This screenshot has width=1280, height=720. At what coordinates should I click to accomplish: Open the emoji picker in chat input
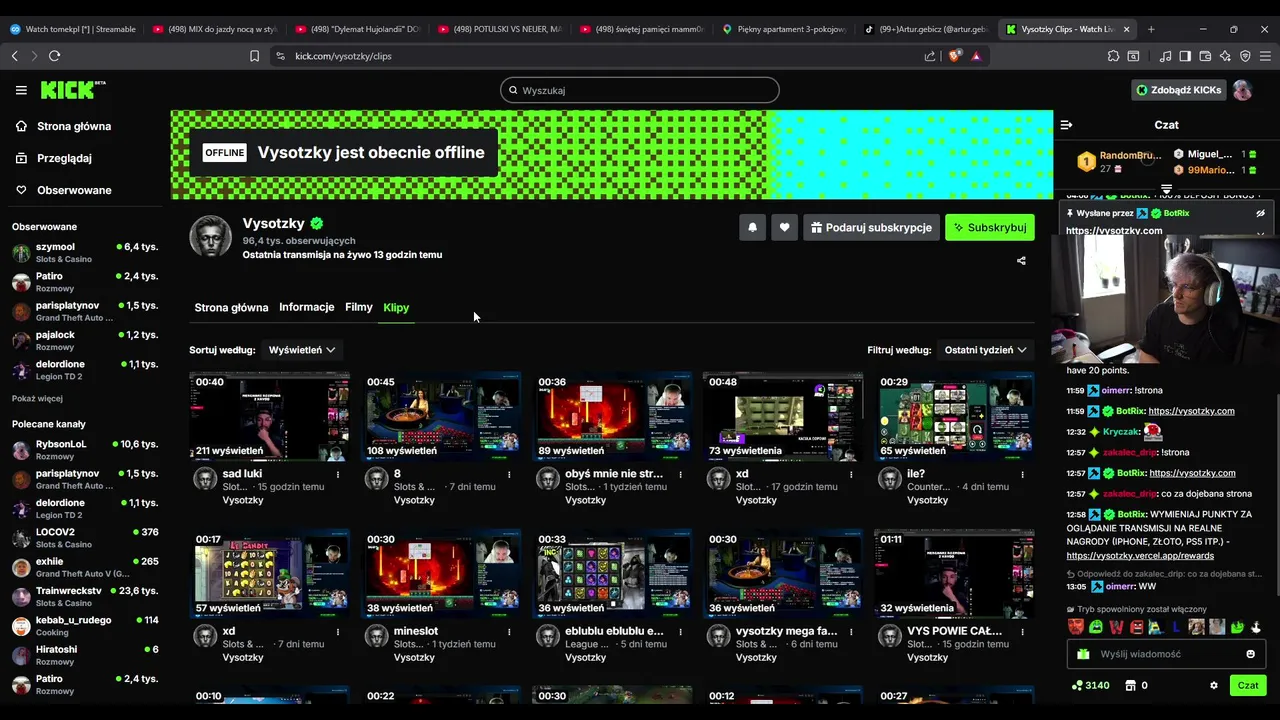pos(1250,654)
